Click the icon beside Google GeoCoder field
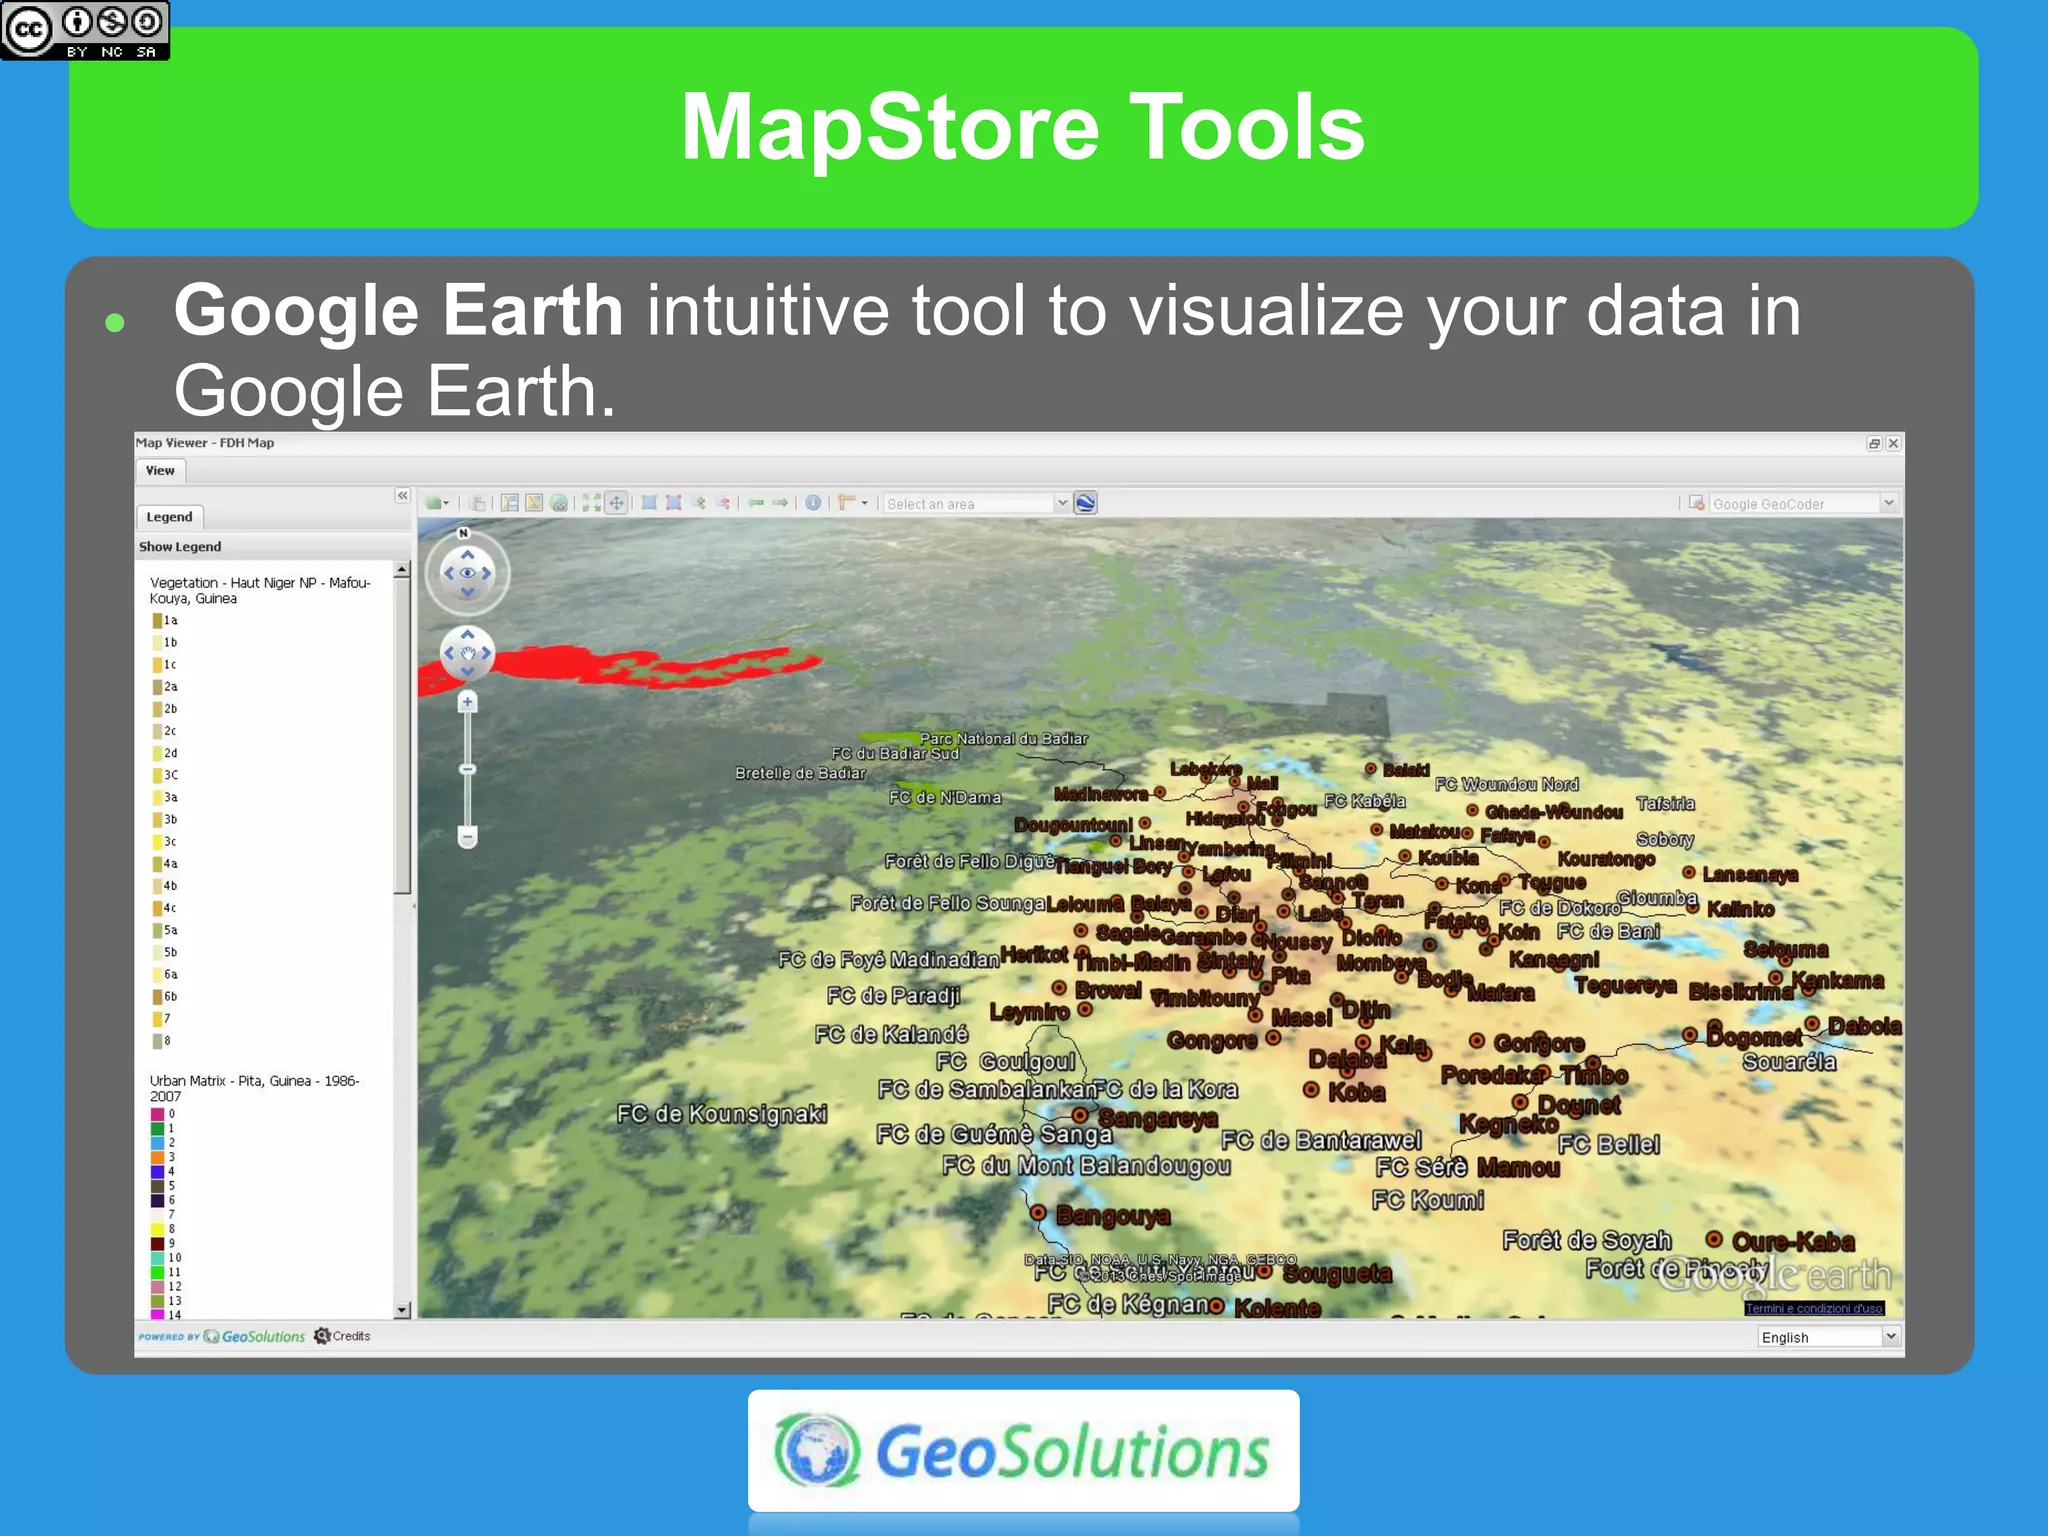Viewport: 2048px width, 1536px height. pos(1697,503)
